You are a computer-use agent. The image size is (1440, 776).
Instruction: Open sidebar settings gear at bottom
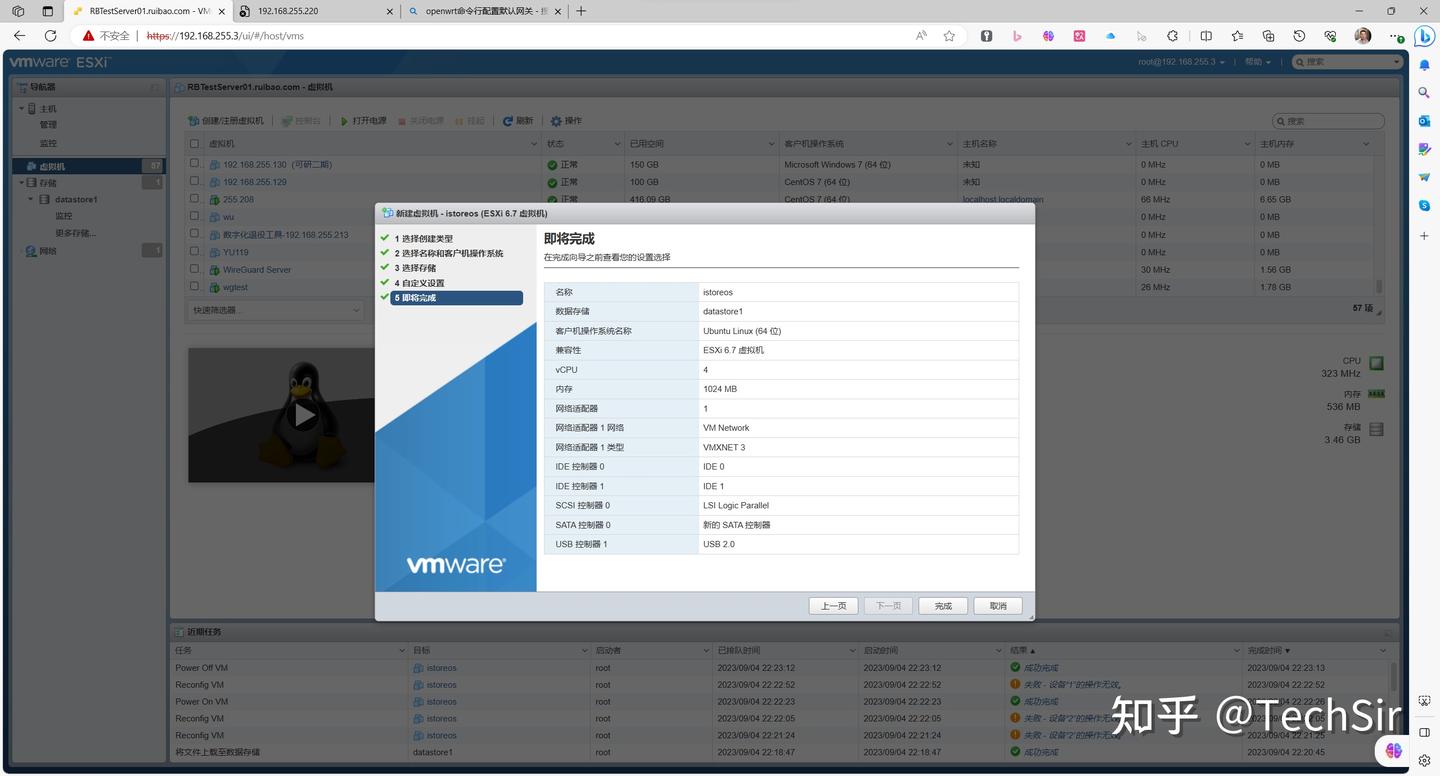click(x=1425, y=758)
